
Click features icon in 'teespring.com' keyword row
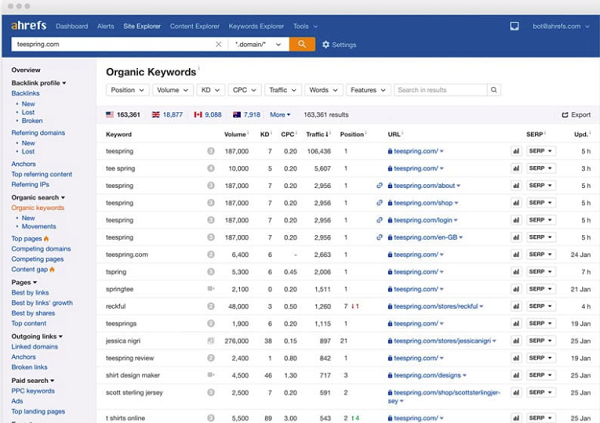pos(211,255)
